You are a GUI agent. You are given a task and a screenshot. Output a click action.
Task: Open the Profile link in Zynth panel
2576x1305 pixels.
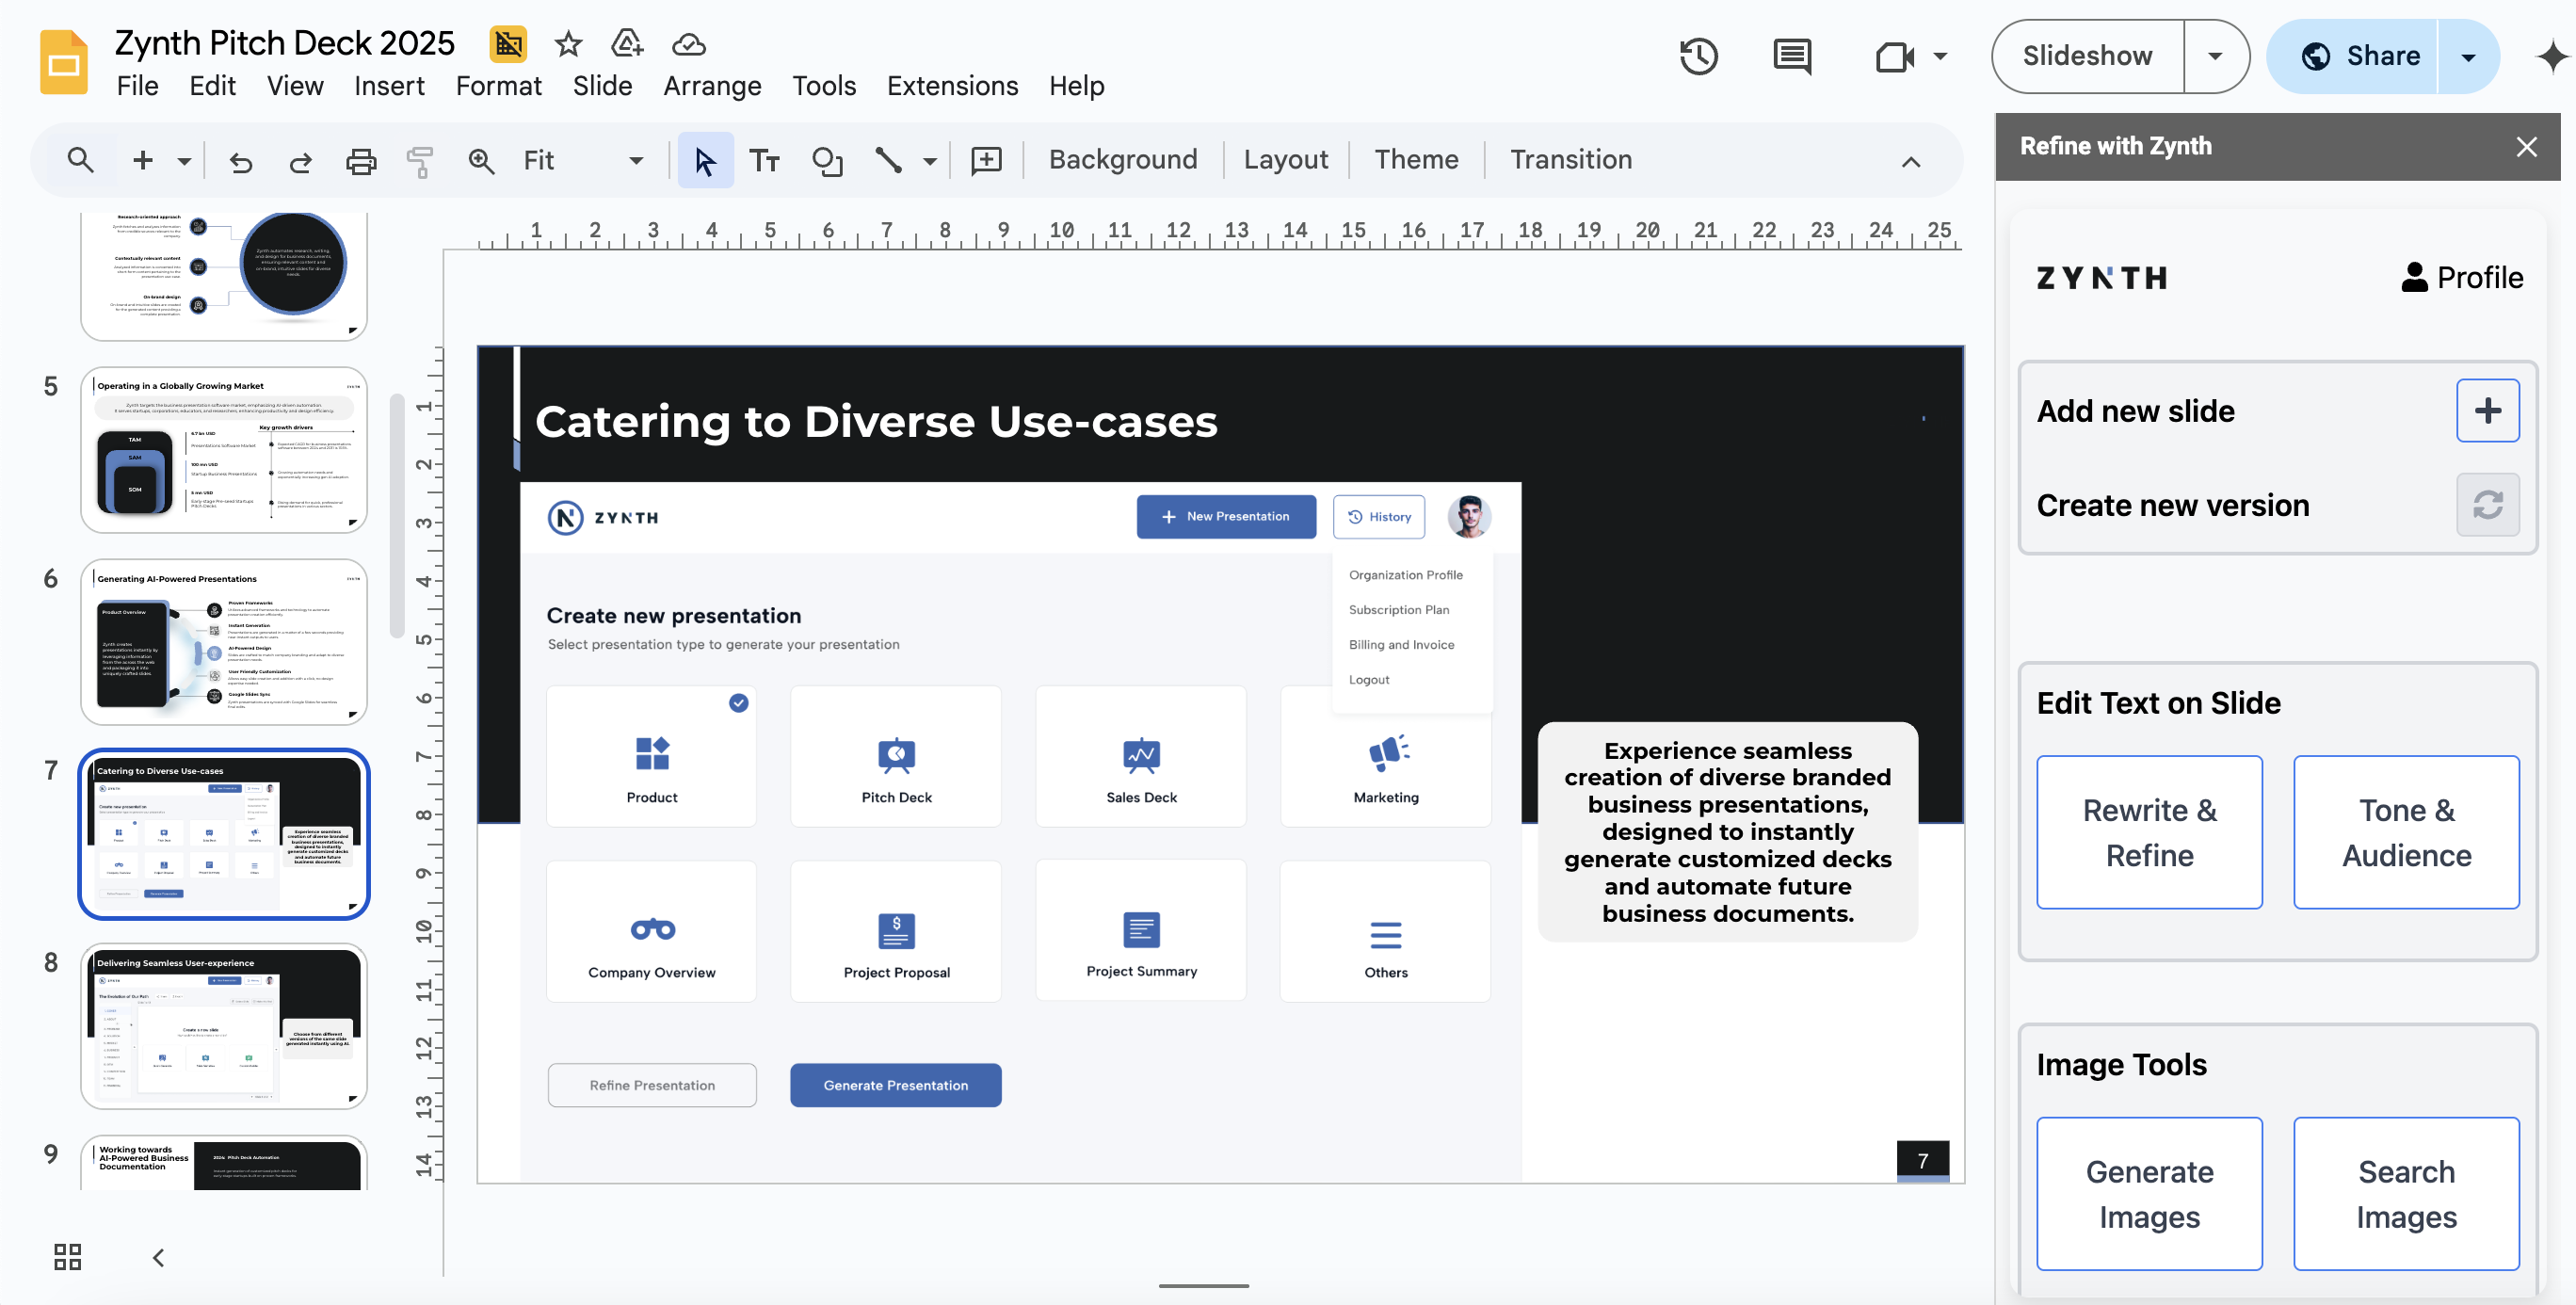[x=2462, y=277]
